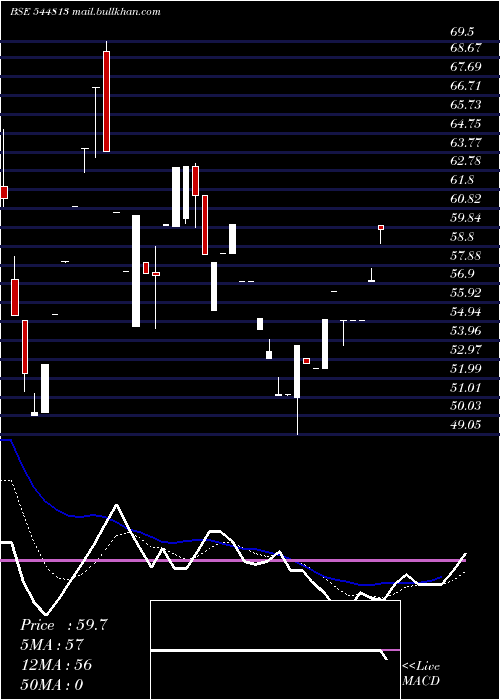Click the 65.73 price level label

coord(466,104)
